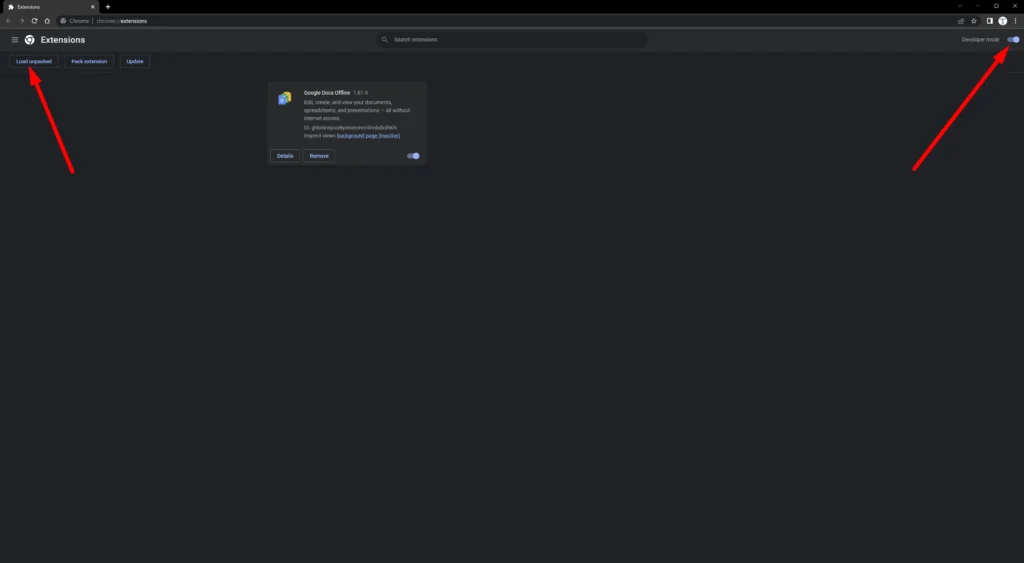Bookmark this page with the star icon

[x=974, y=20]
